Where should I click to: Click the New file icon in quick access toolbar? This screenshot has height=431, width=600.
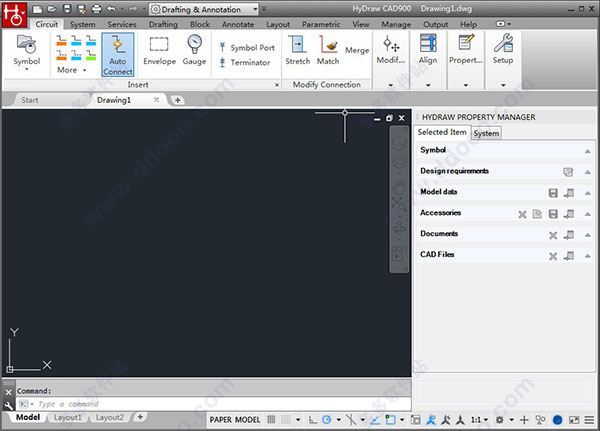click(x=38, y=9)
